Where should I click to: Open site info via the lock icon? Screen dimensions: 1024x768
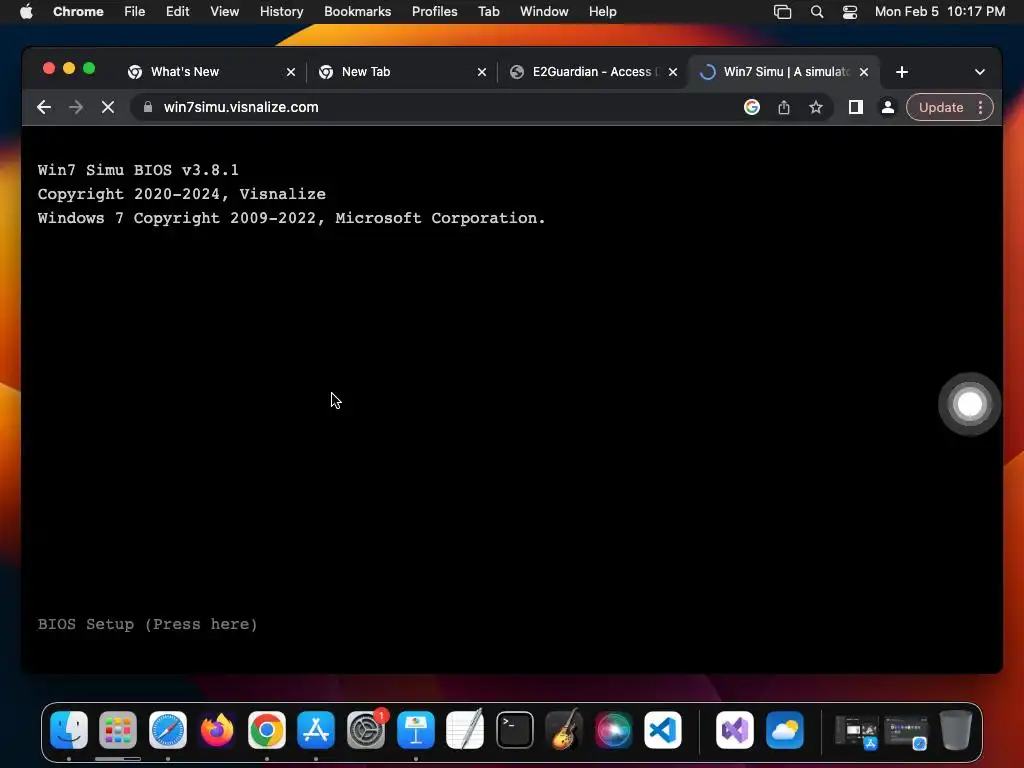tap(148, 107)
